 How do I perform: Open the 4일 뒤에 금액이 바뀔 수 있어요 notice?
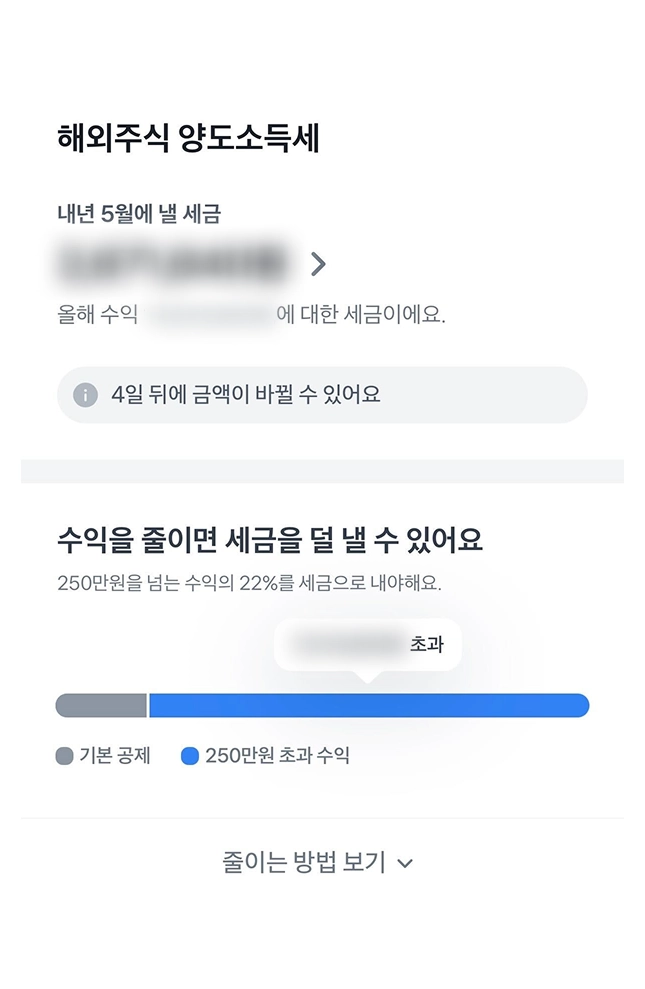click(x=322, y=395)
